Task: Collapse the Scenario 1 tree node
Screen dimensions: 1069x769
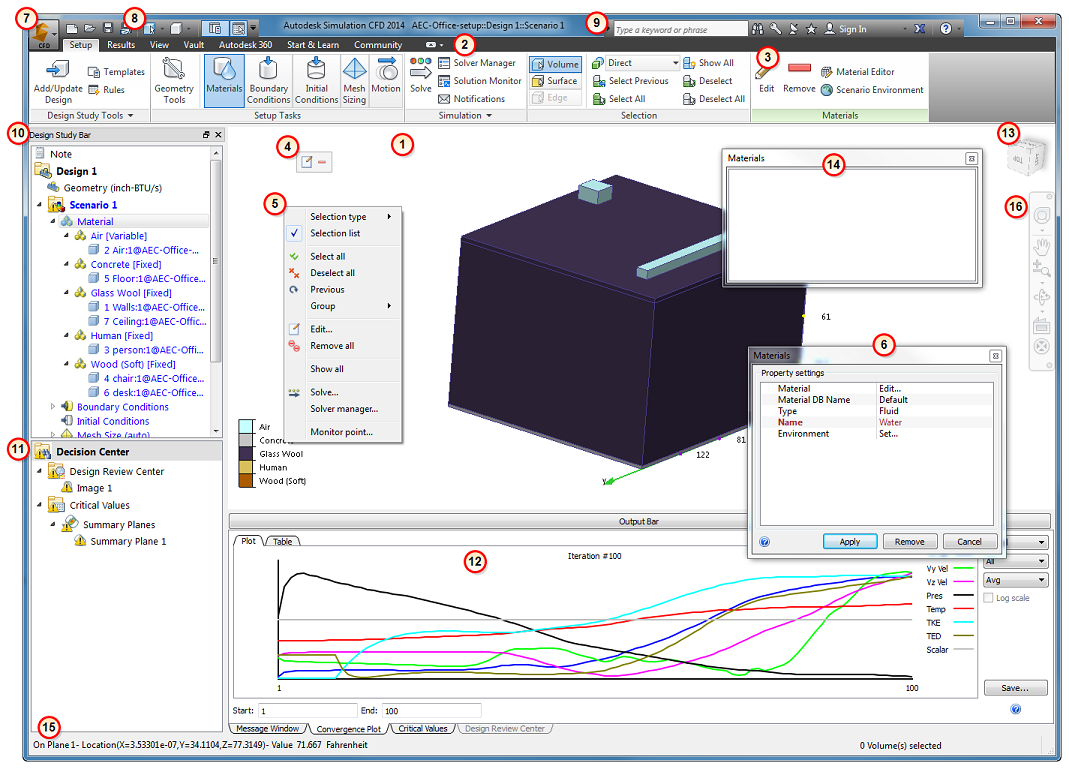Action: click(x=40, y=205)
